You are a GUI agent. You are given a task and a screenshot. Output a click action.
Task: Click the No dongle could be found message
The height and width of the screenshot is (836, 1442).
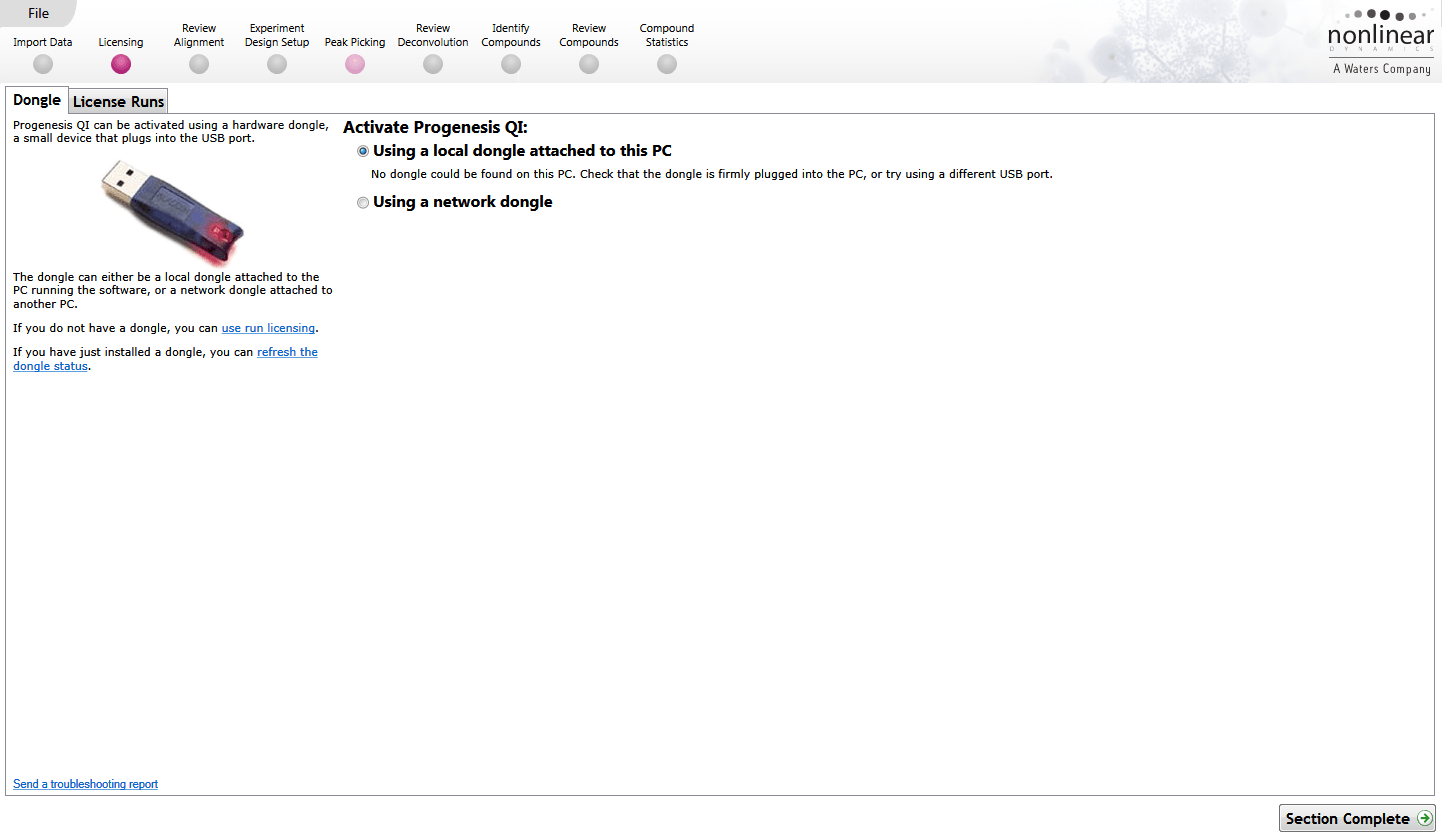712,174
